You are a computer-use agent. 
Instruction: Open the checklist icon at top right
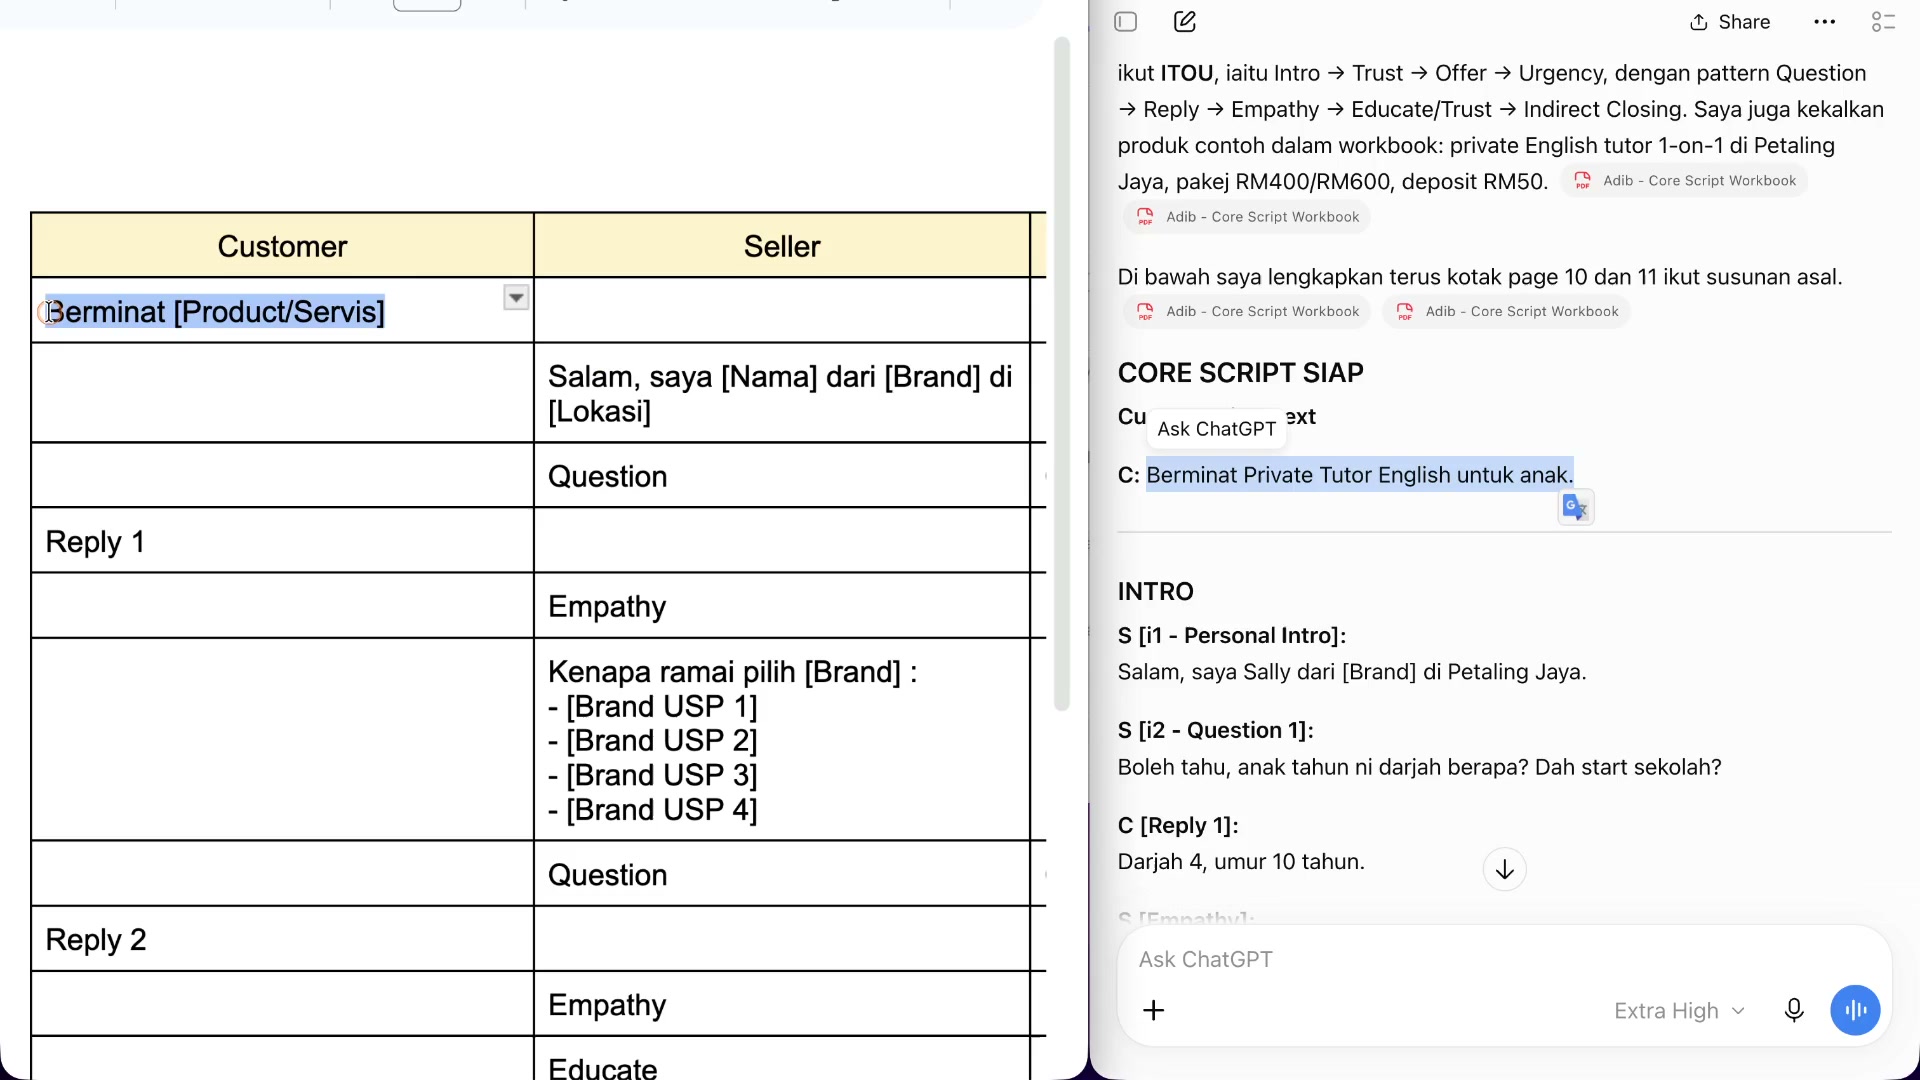[1884, 22]
